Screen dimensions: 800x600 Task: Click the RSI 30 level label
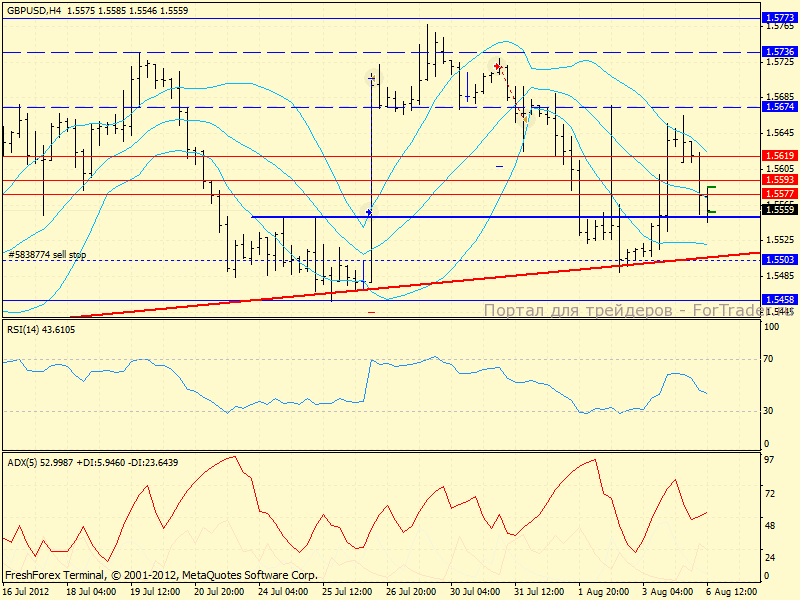pyautogui.click(x=768, y=410)
